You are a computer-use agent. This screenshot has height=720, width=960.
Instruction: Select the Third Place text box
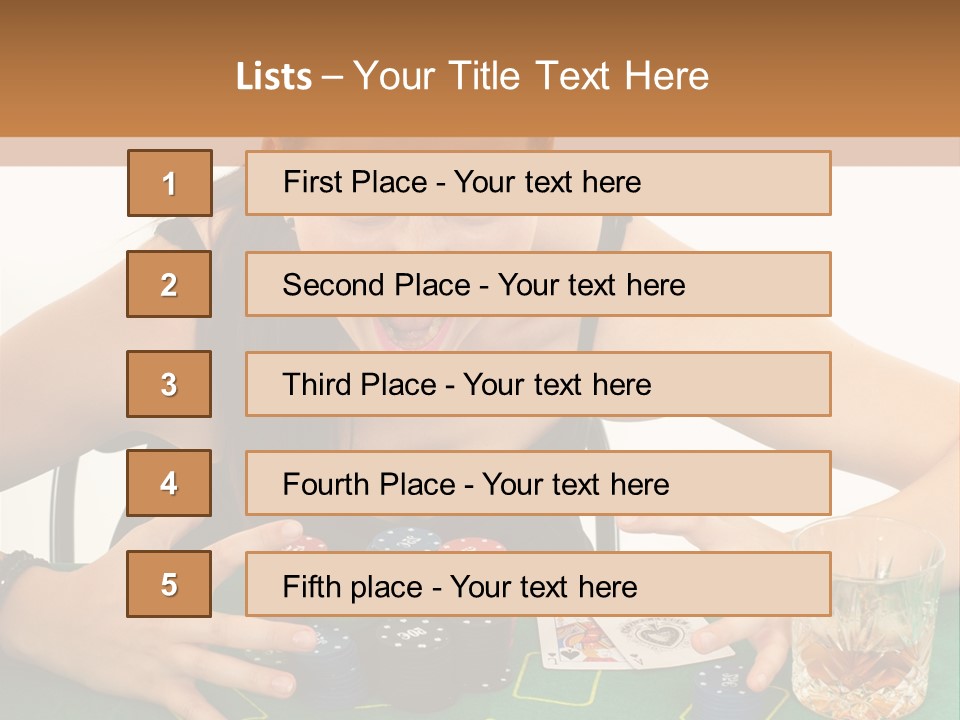538,384
